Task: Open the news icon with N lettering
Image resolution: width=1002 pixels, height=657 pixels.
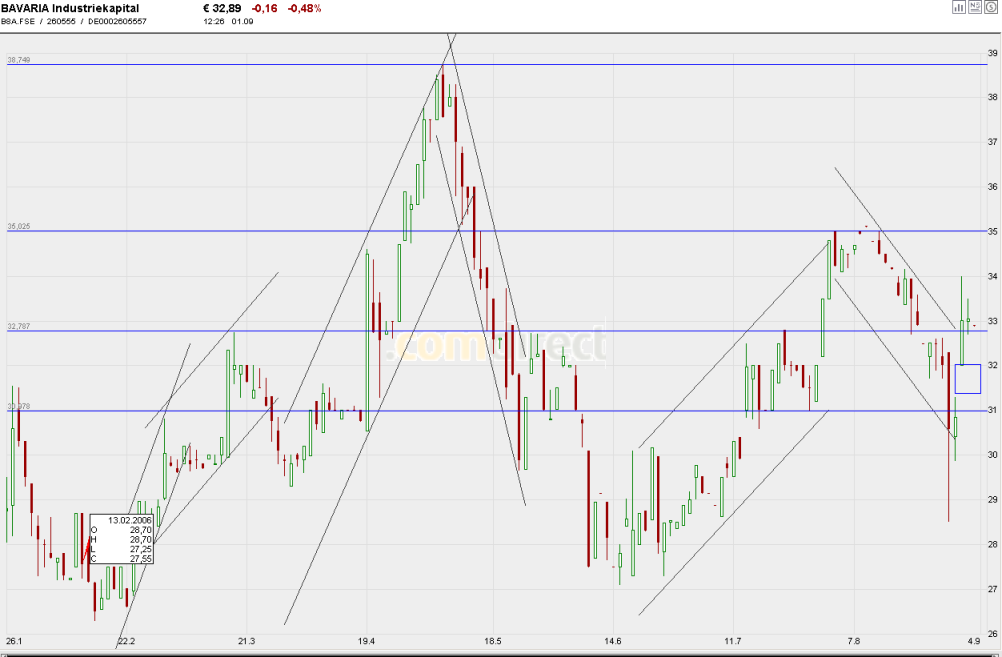Action: (x=975, y=7)
